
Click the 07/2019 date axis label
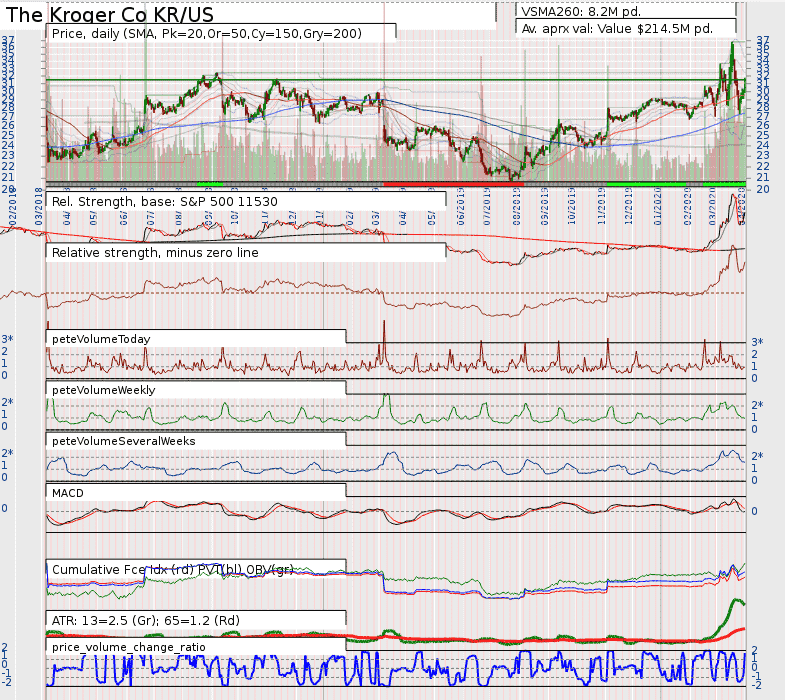(x=487, y=206)
